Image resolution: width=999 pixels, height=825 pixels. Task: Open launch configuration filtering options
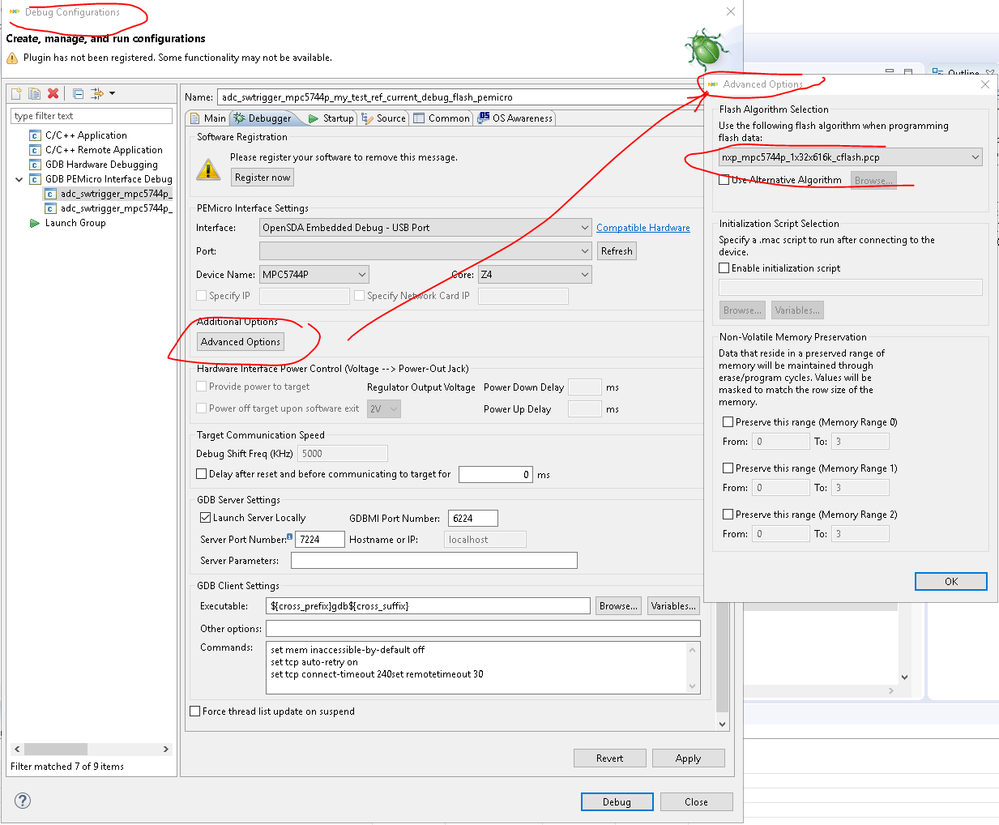(96, 93)
